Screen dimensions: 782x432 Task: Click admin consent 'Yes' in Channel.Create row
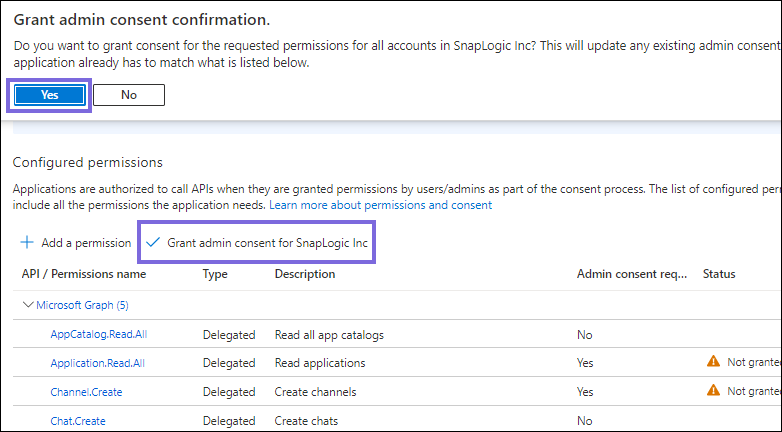click(585, 392)
